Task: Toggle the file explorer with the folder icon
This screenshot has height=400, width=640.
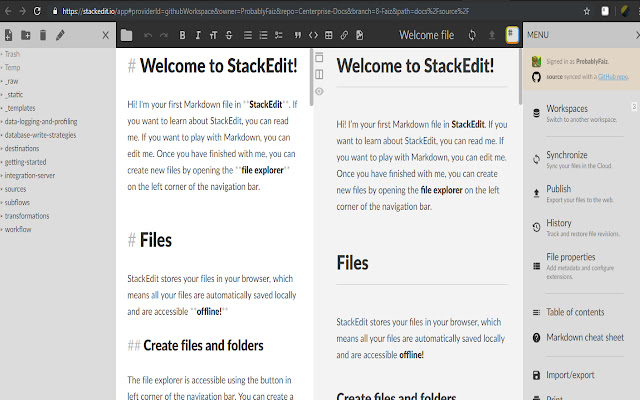Action: [127, 35]
